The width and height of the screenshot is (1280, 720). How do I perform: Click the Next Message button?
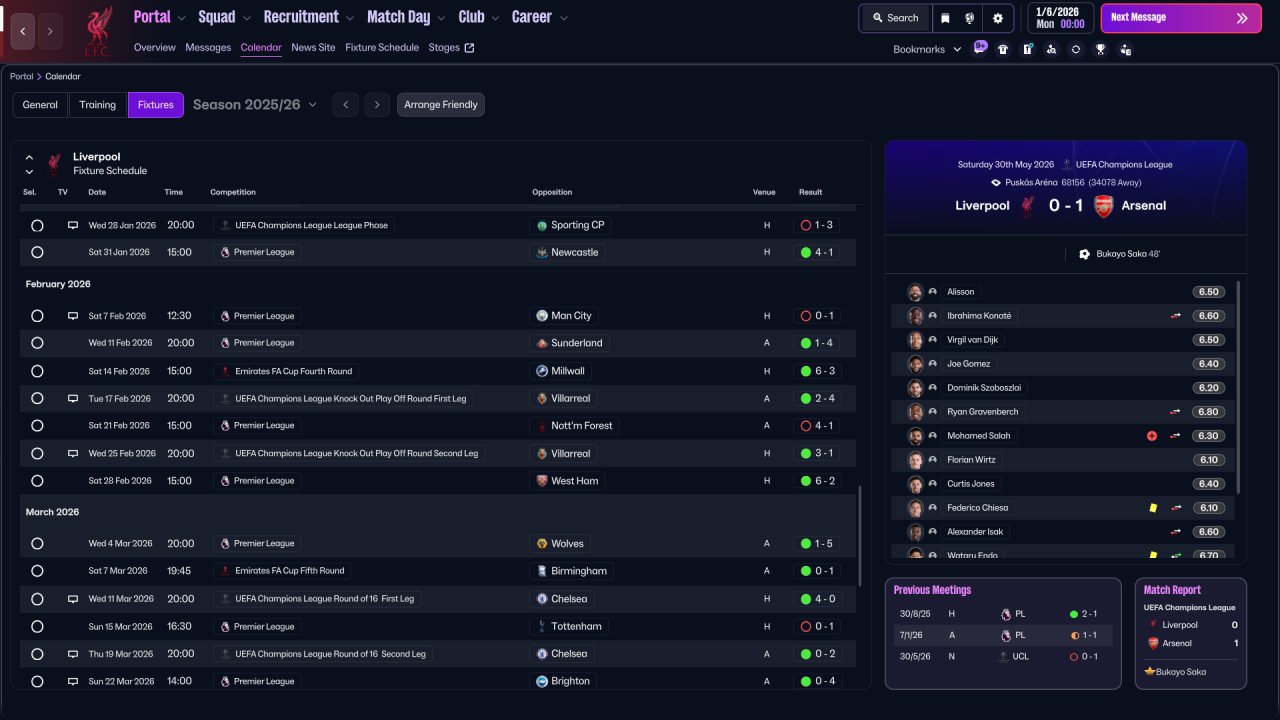pos(1179,18)
